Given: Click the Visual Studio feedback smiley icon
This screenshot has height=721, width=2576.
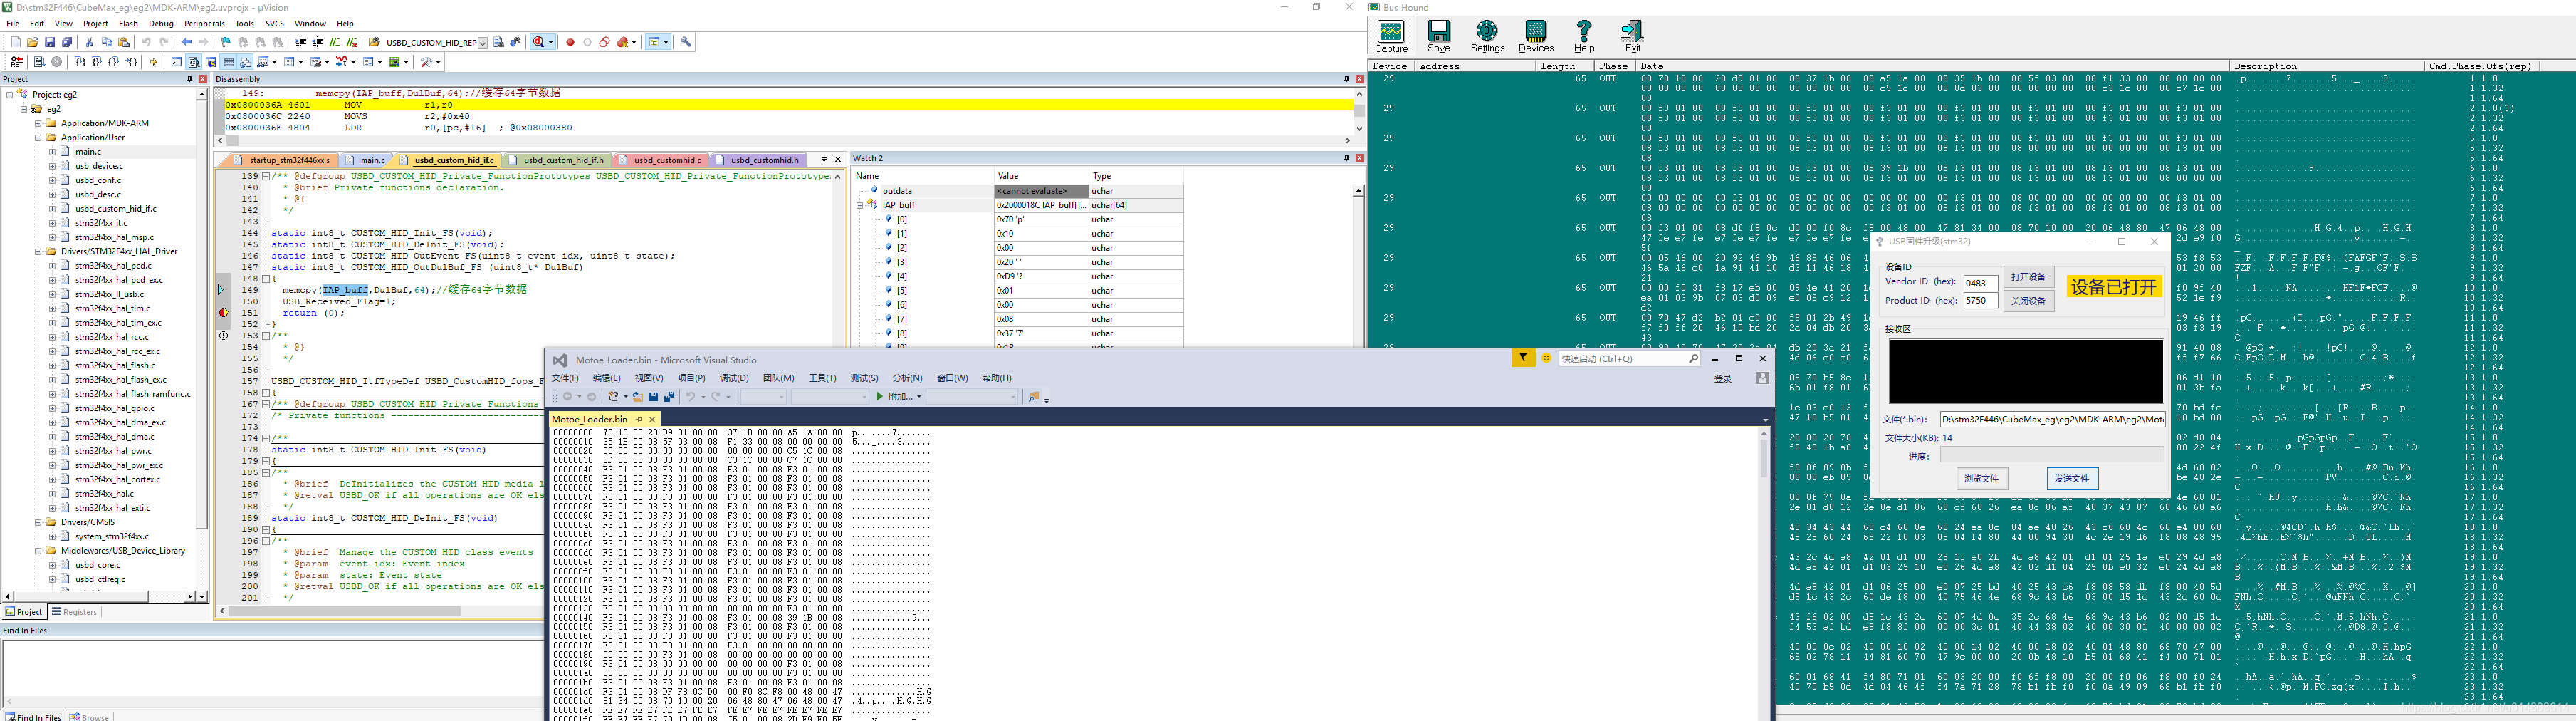Looking at the screenshot, I should 1546,358.
